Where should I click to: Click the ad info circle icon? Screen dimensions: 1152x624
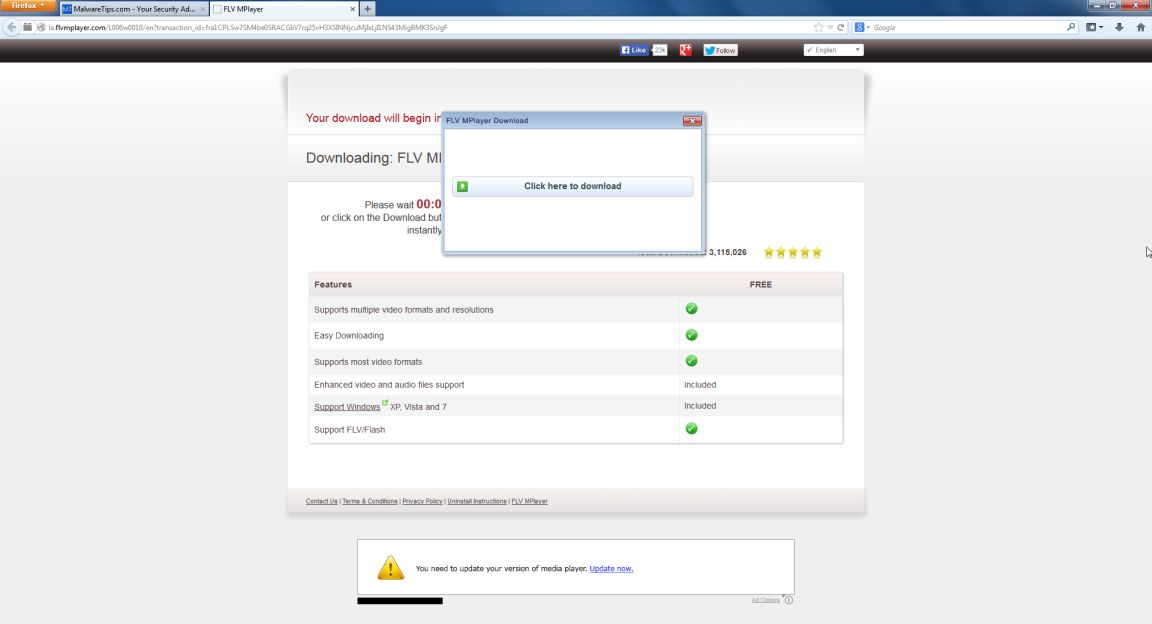point(788,600)
